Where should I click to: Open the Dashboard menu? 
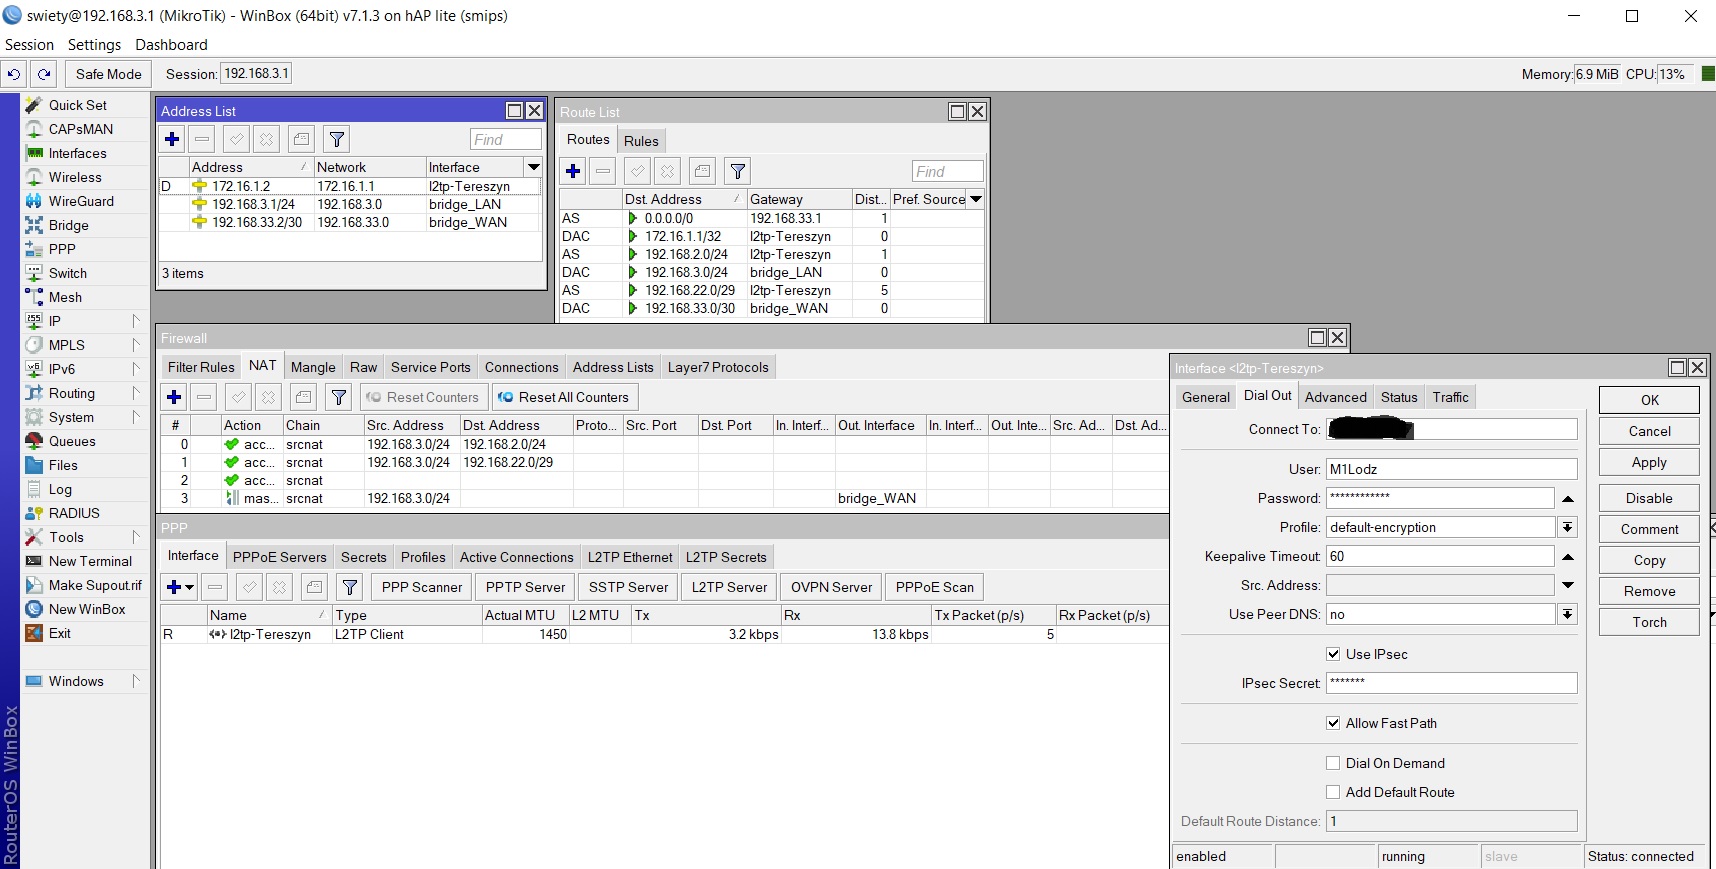172,45
